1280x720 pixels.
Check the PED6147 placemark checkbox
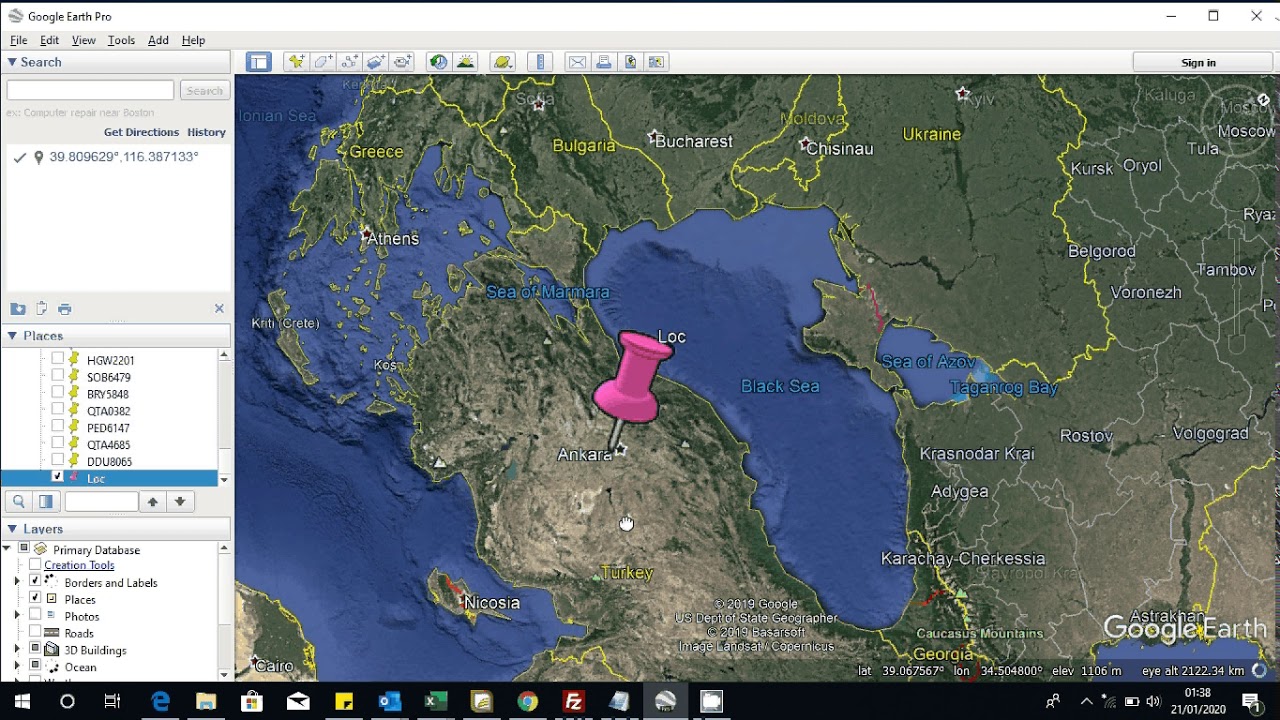point(58,426)
